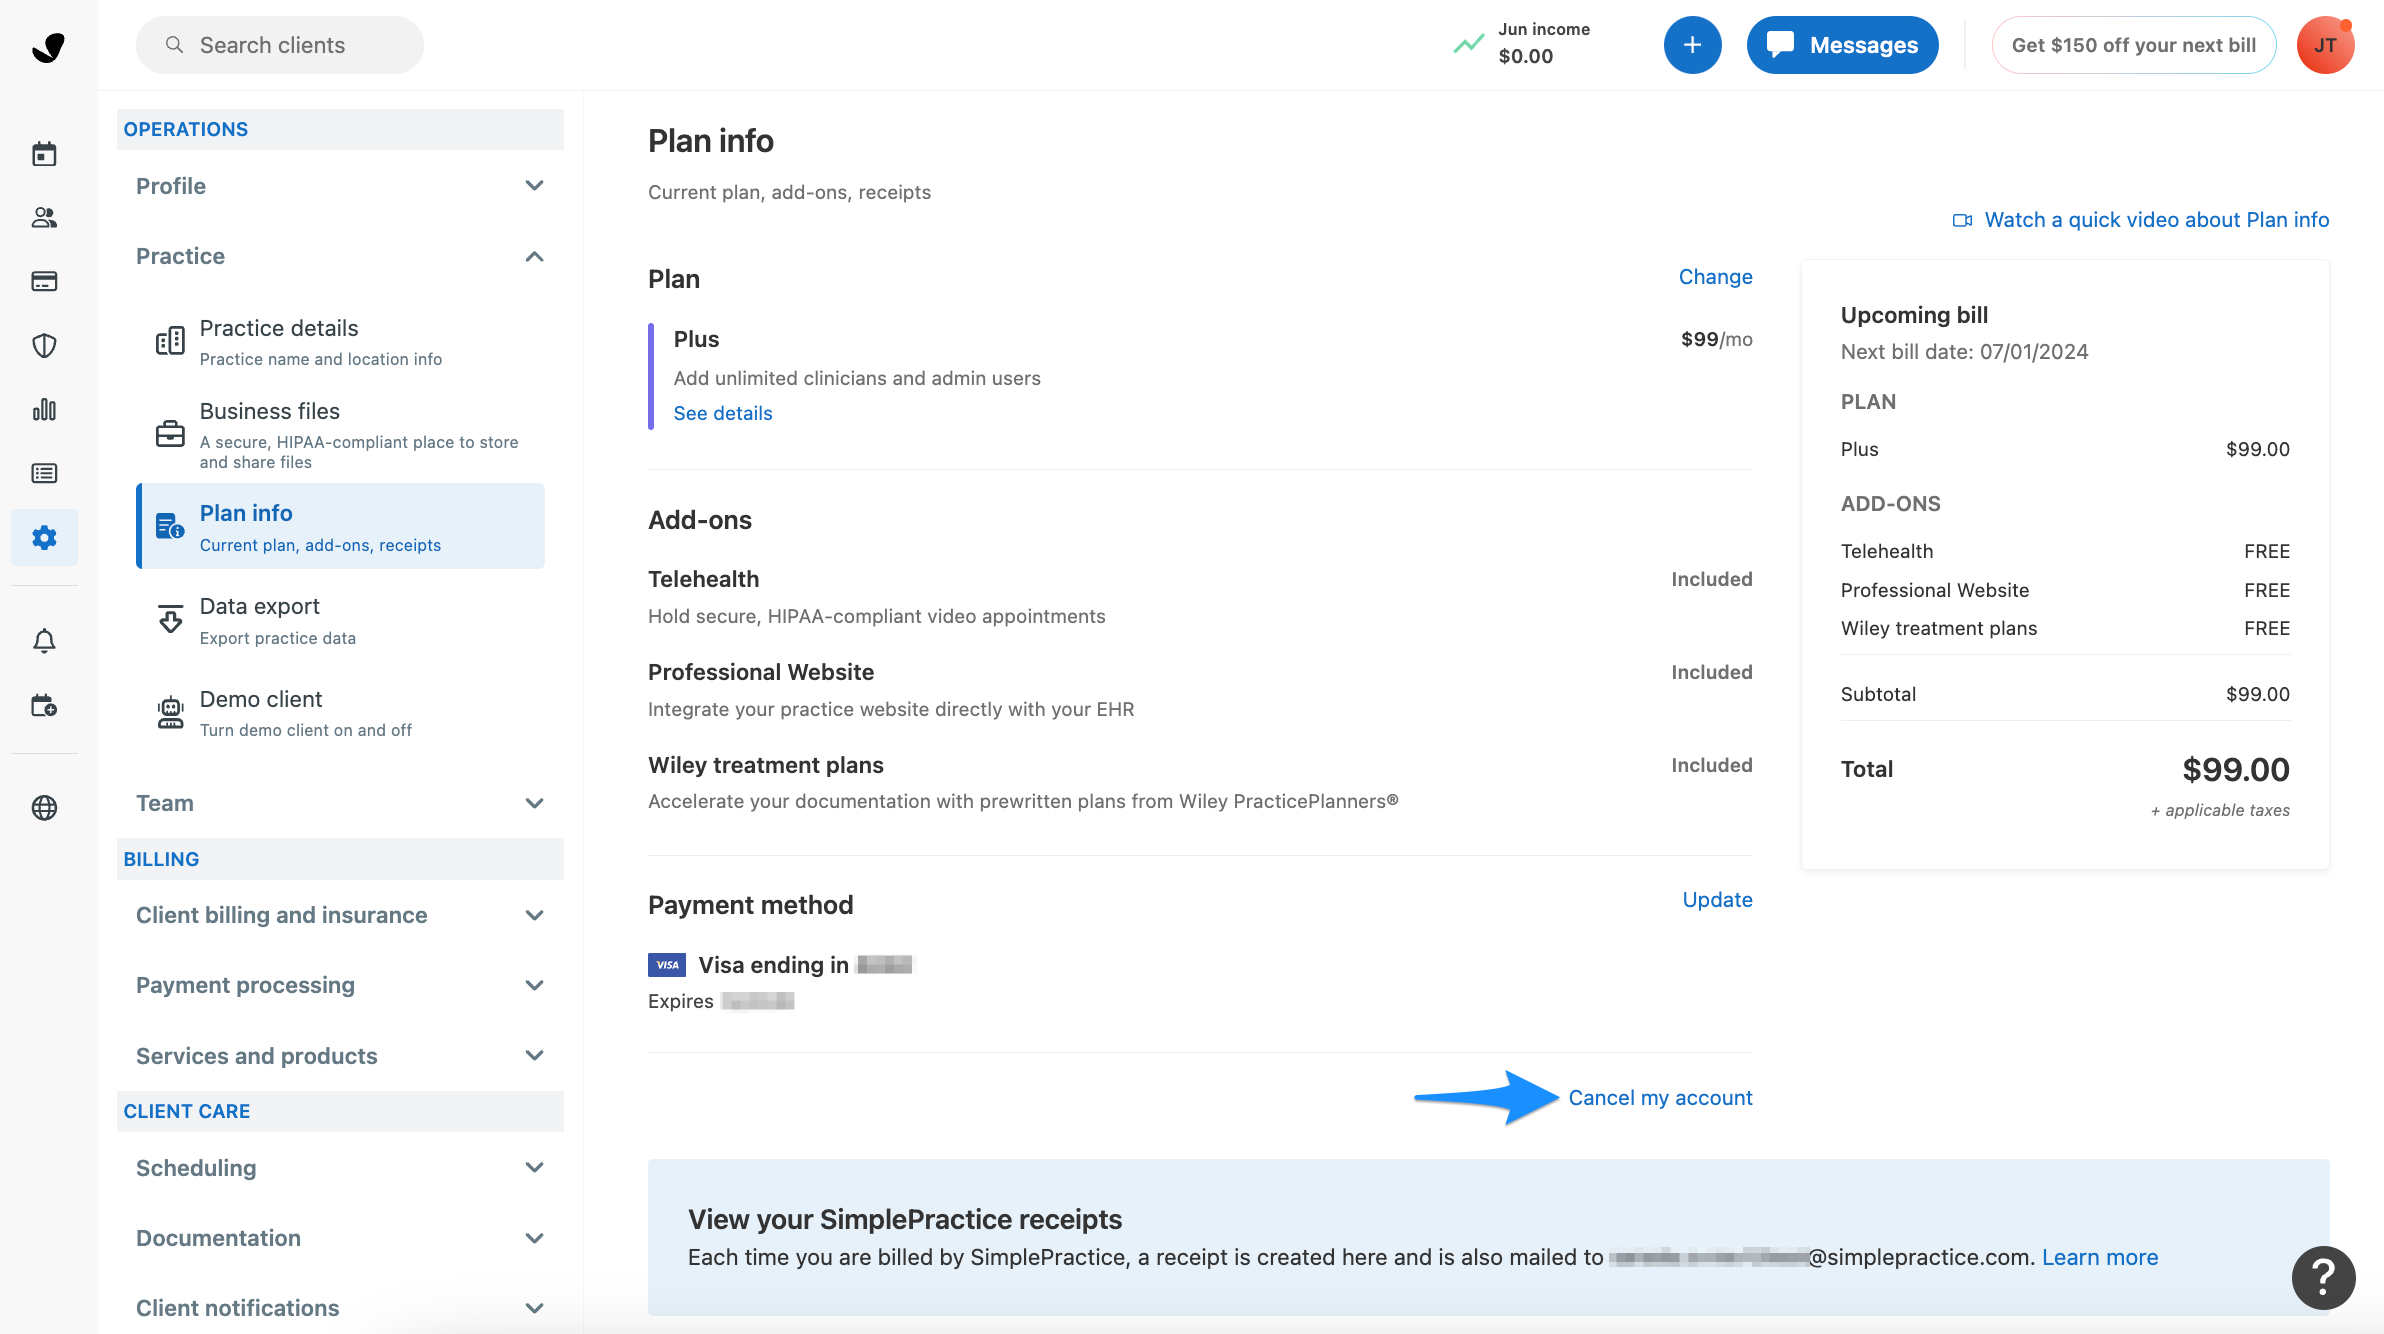
Task: Open the Website globe icon
Action: coord(44,808)
